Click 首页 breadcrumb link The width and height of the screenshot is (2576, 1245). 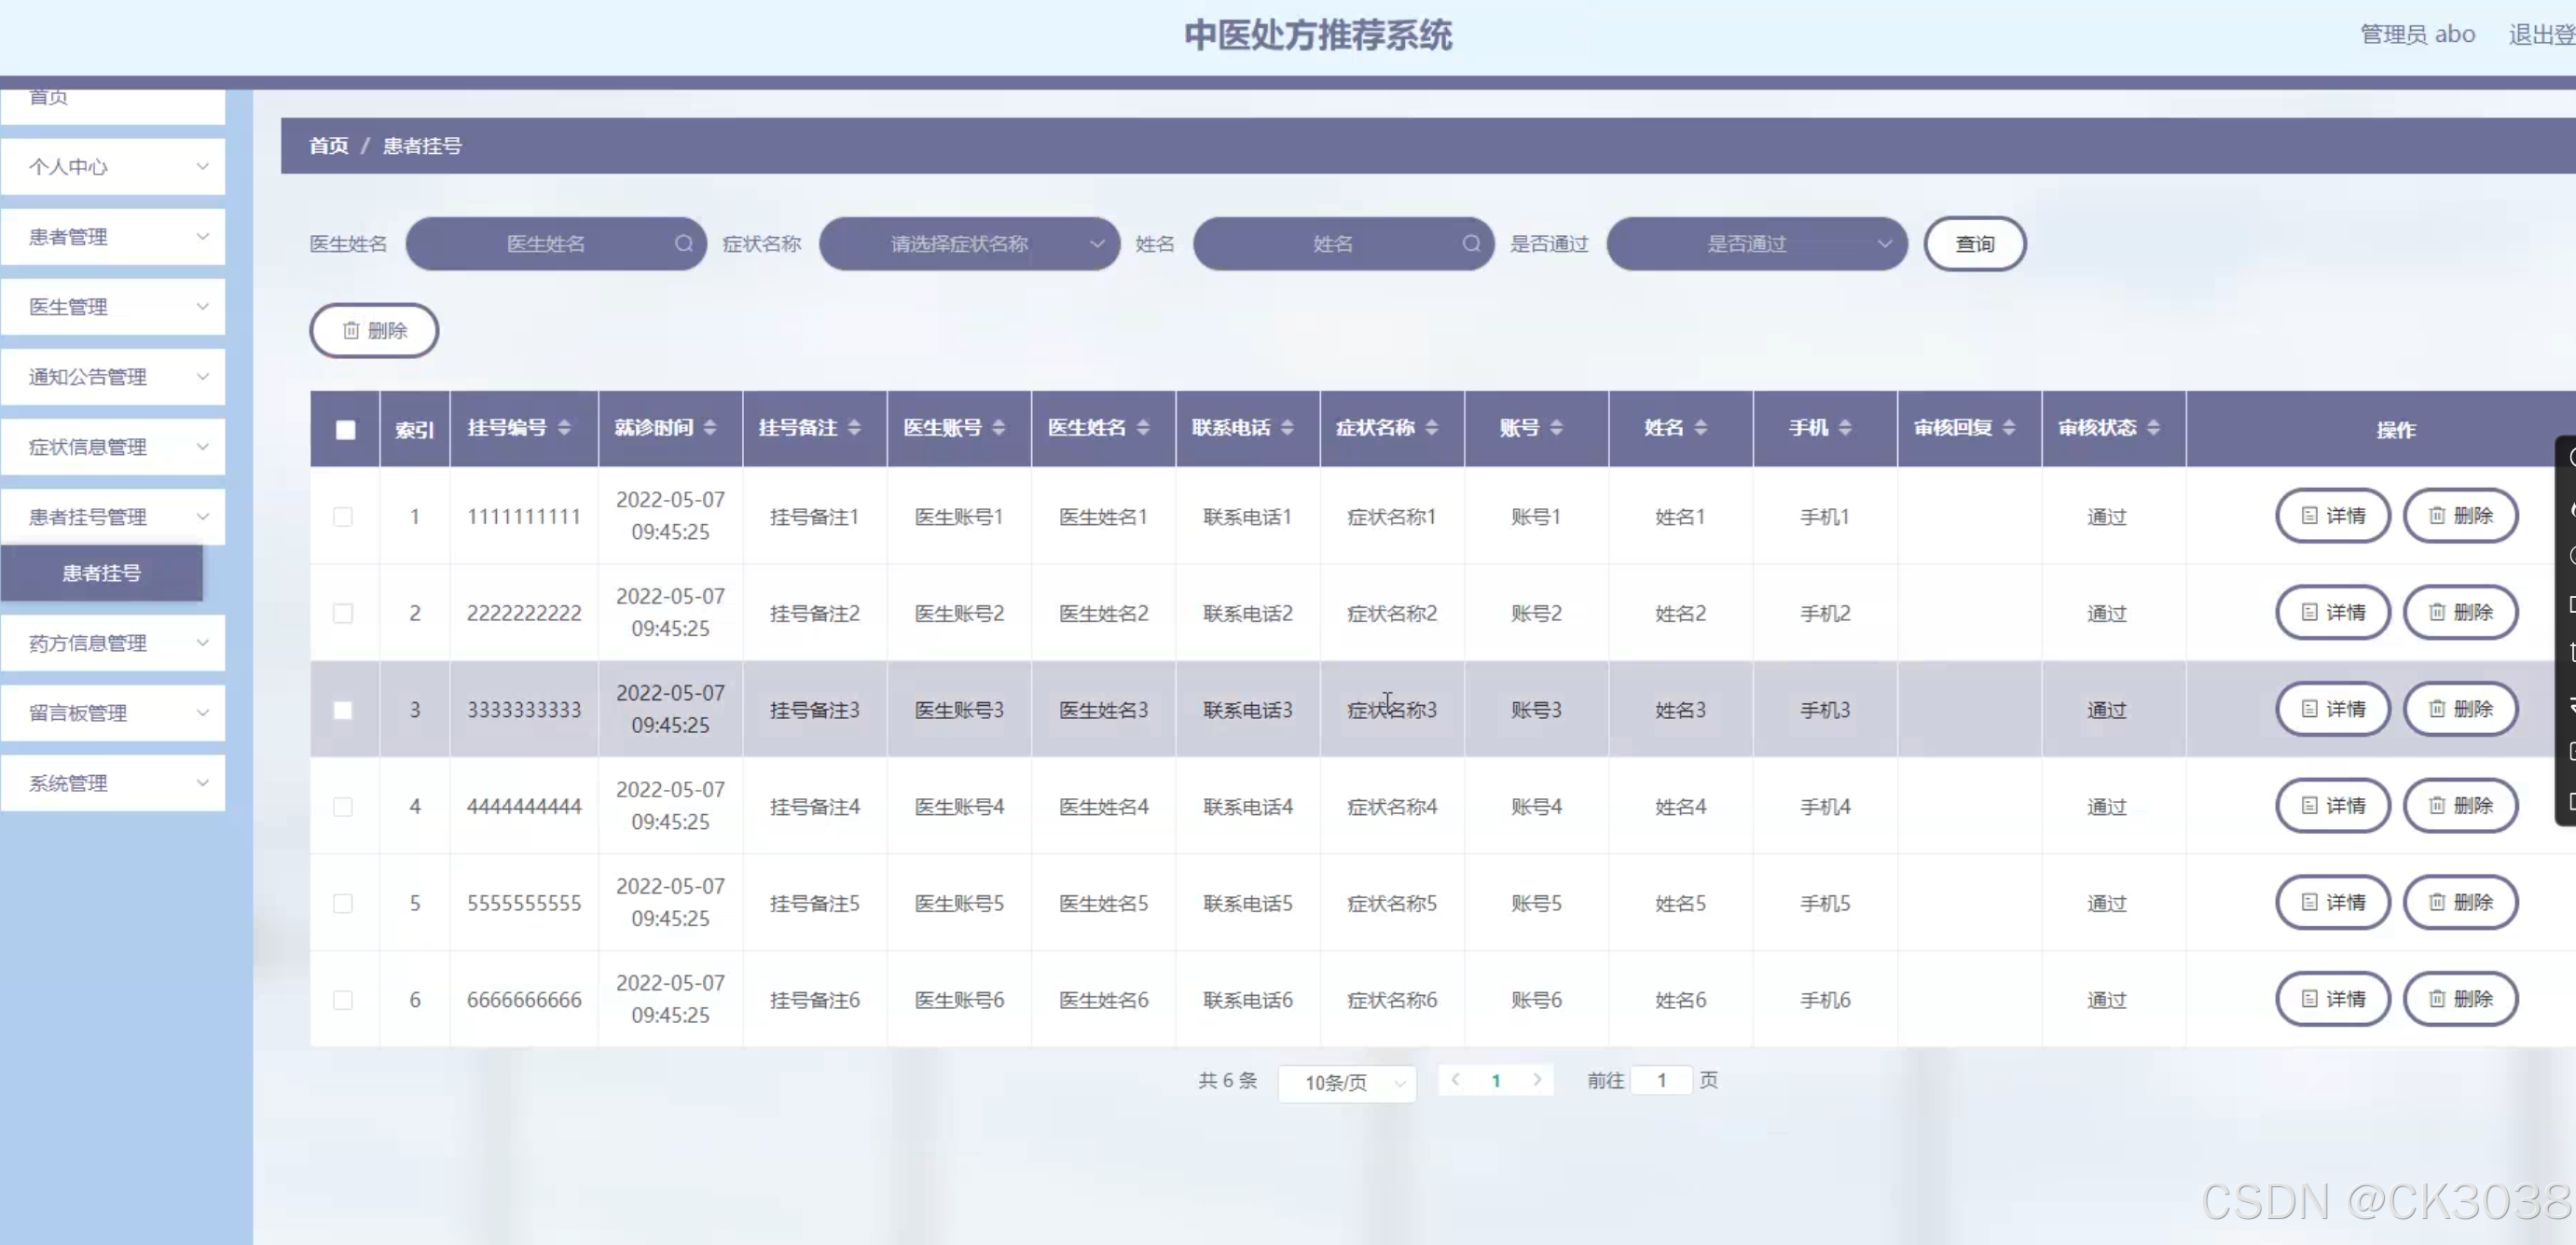(328, 146)
